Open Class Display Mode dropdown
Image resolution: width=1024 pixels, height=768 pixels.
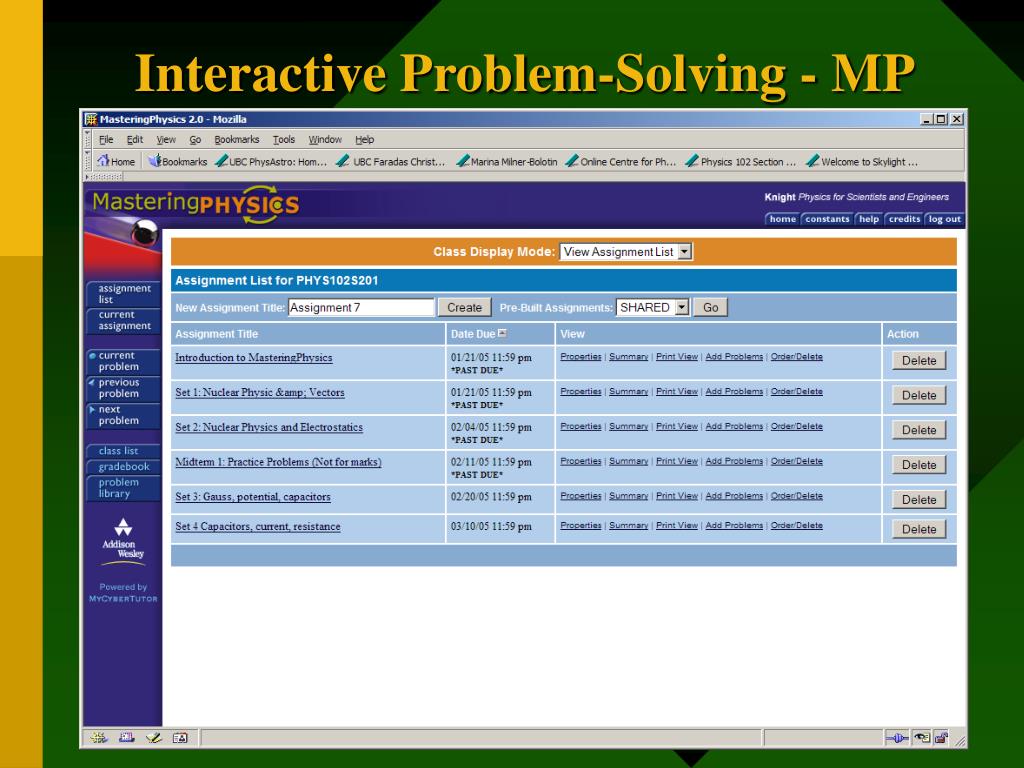point(626,251)
